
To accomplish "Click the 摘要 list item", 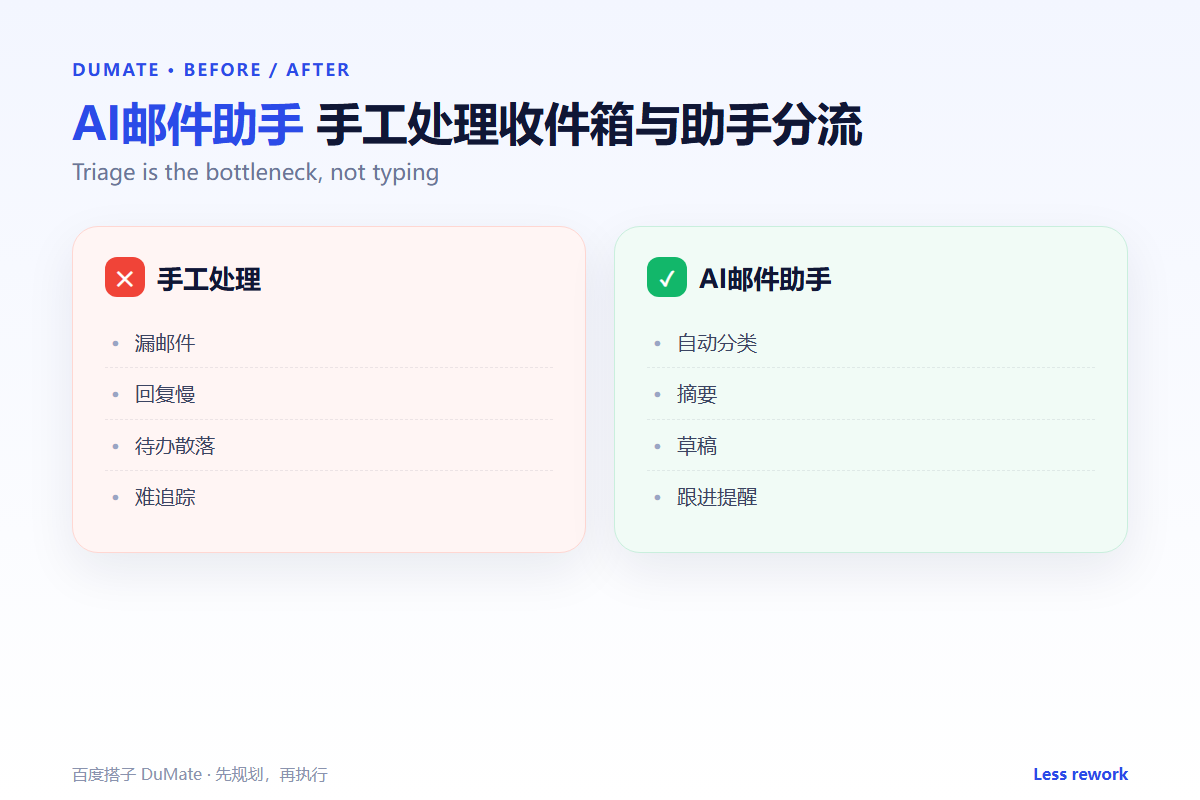I will pyautogui.click(x=871, y=394).
